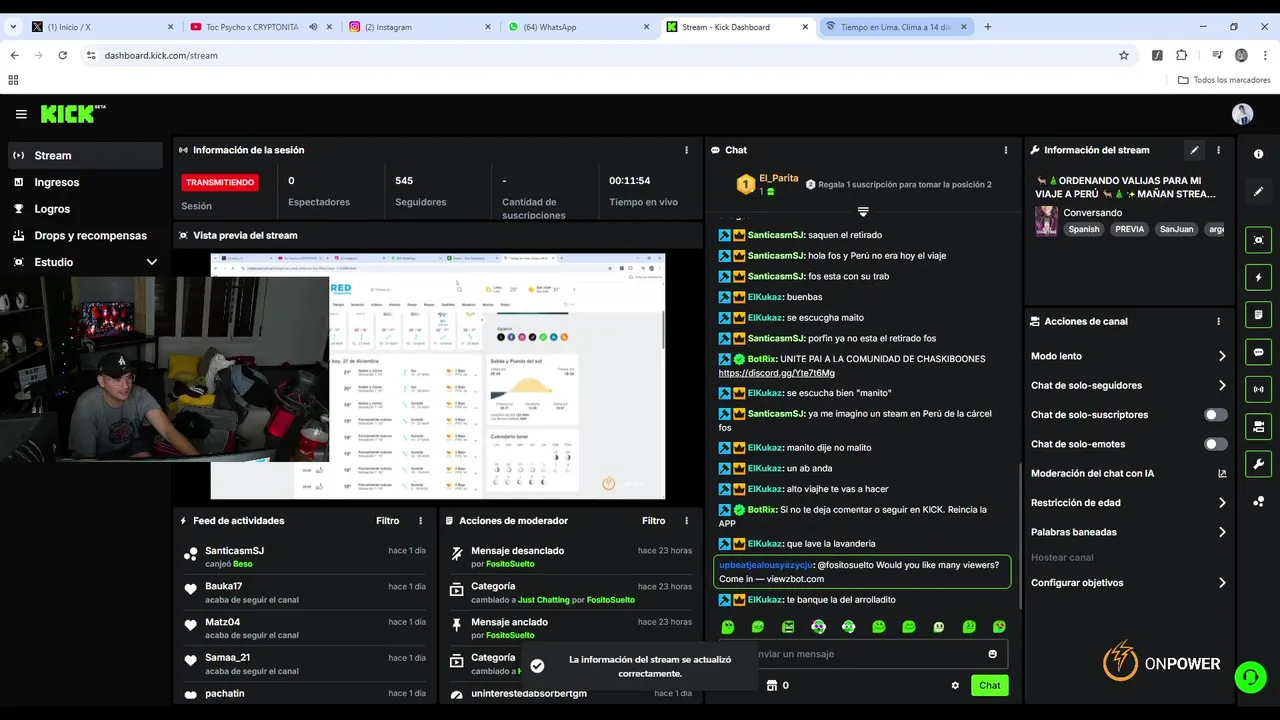
Task: Toggle the lightning activity feed icon
Action: click(x=1258, y=277)
